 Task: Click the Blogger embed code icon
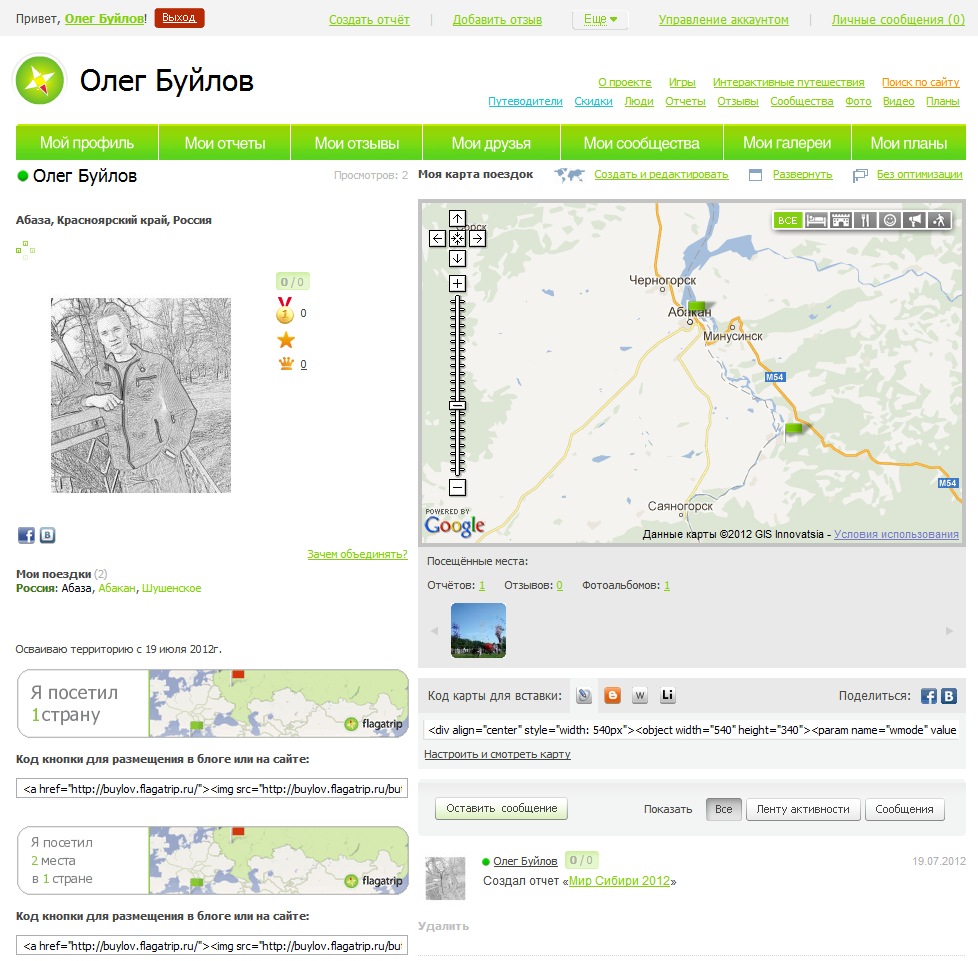coord(612,696)
